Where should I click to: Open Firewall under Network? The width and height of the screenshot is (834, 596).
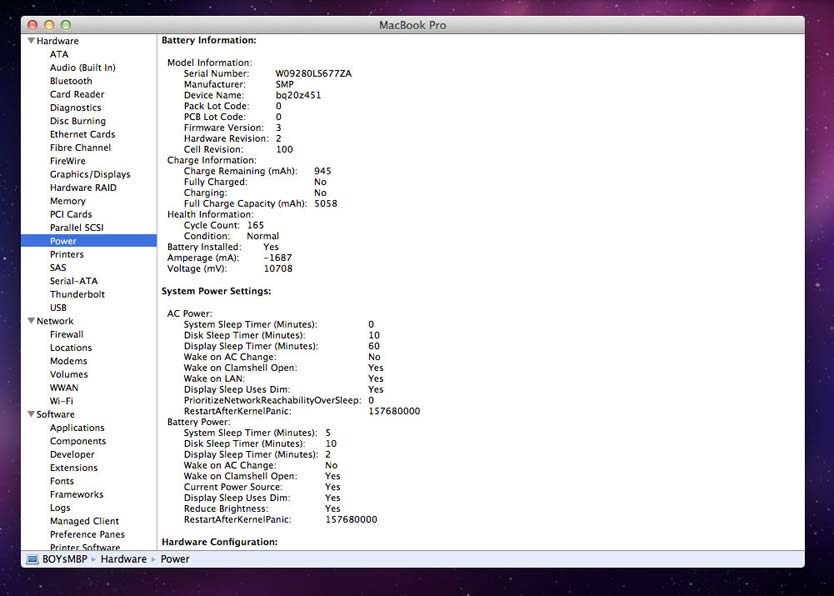66,334
